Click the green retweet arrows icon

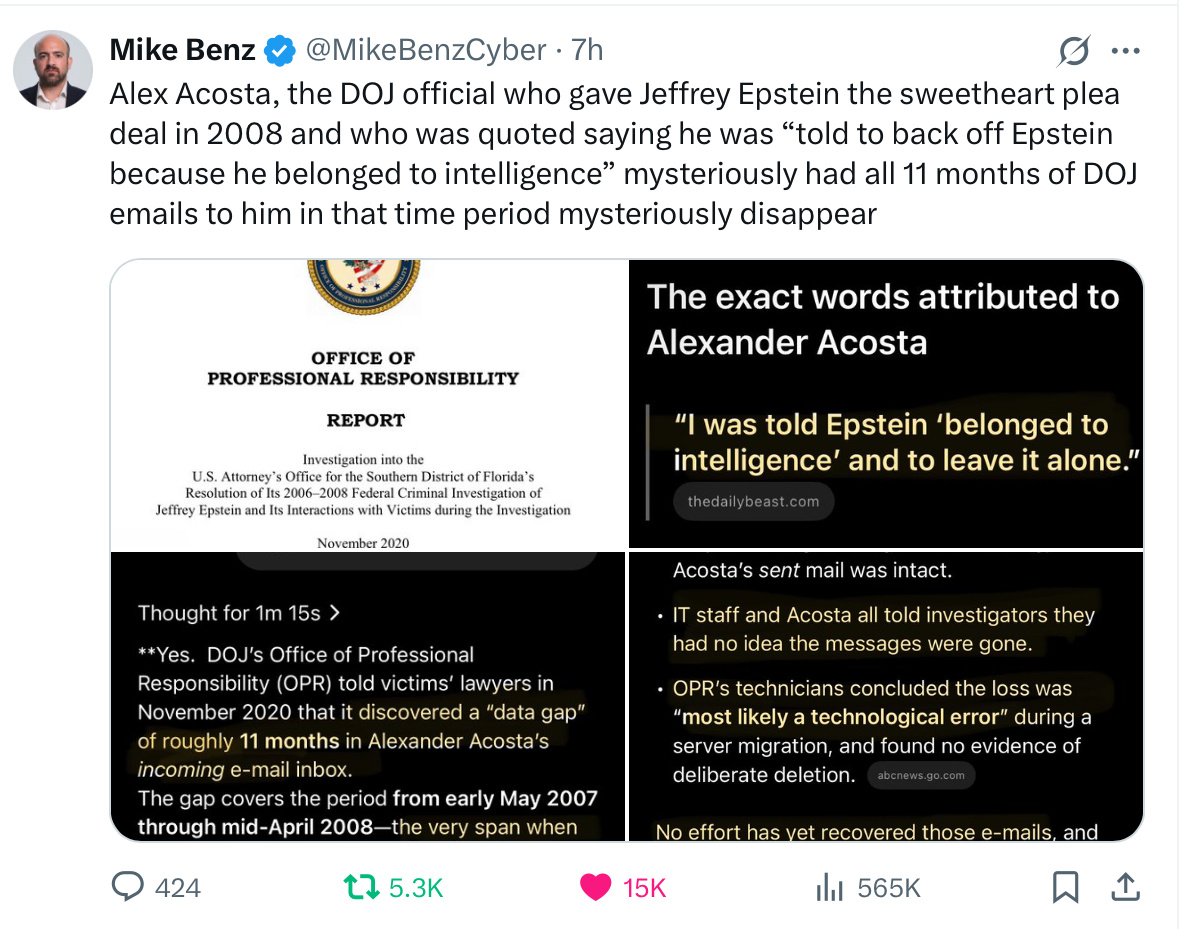(x=361, y=887)
